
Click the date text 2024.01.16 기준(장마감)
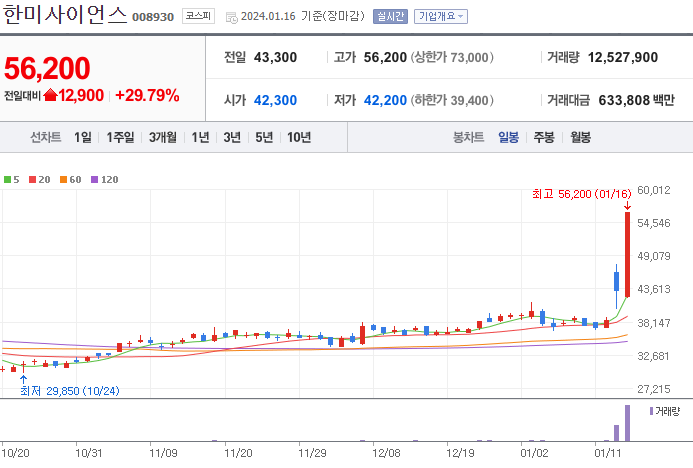point(303,16)
